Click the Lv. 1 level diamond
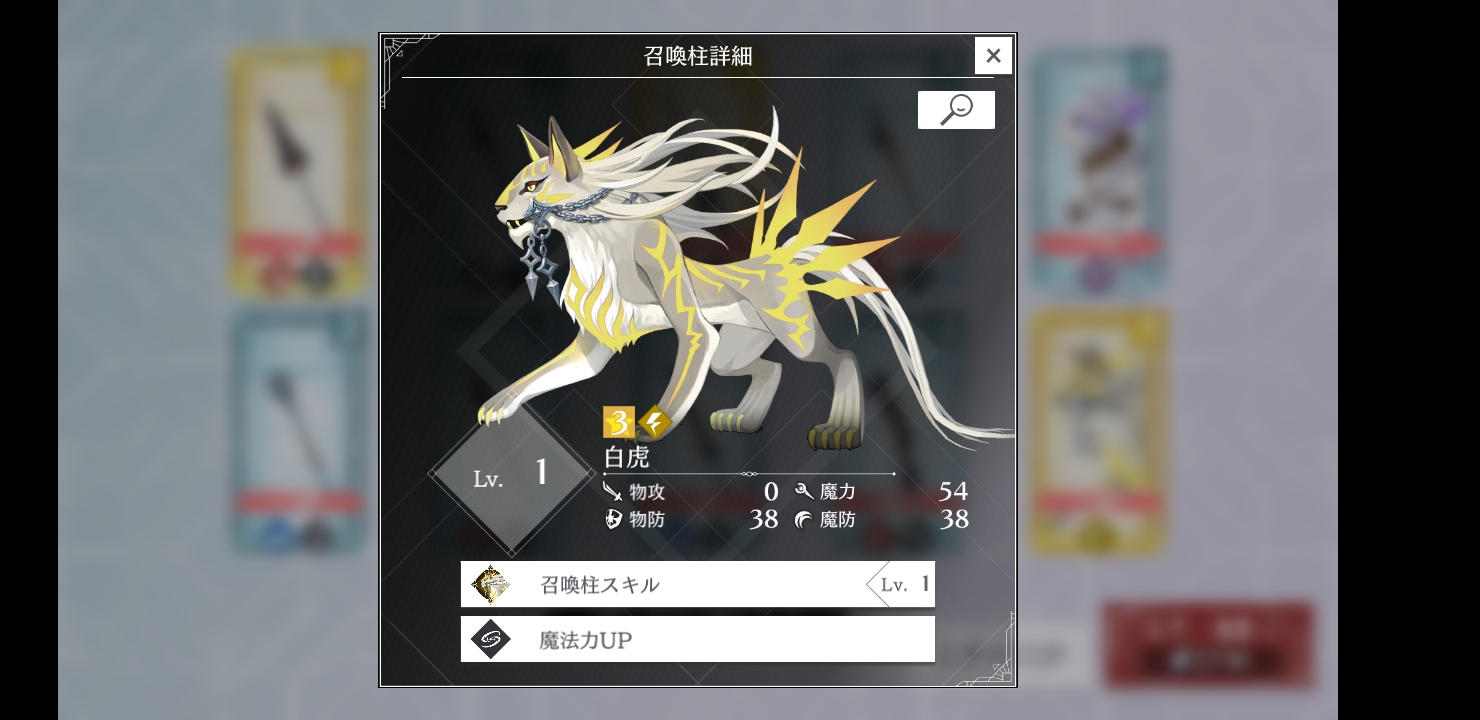Image resolution: width=1480 pixels, height=720 pixels. pyautogui.click(x=513, y=474)
